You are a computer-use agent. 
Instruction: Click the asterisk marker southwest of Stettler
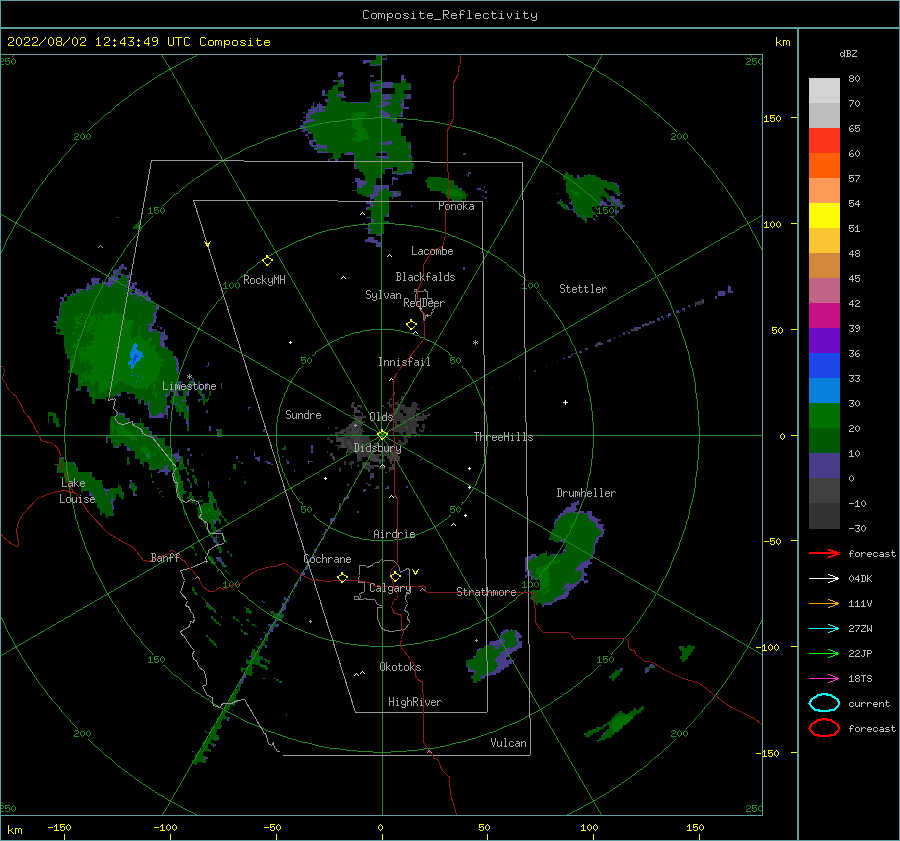(x=475, y=343)
